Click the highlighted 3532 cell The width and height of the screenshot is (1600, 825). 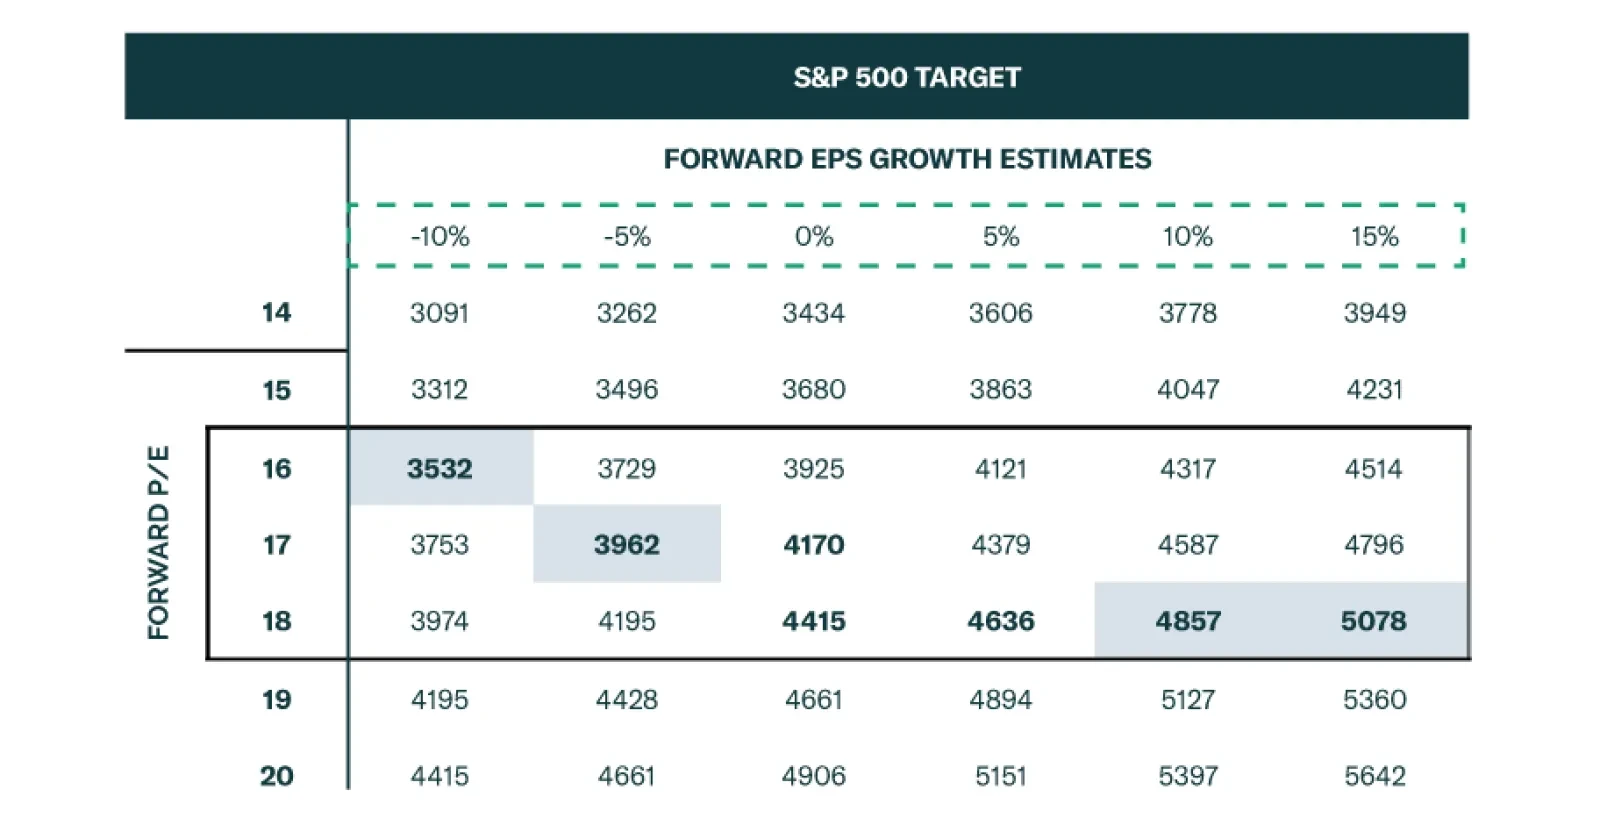click(439, 468)
